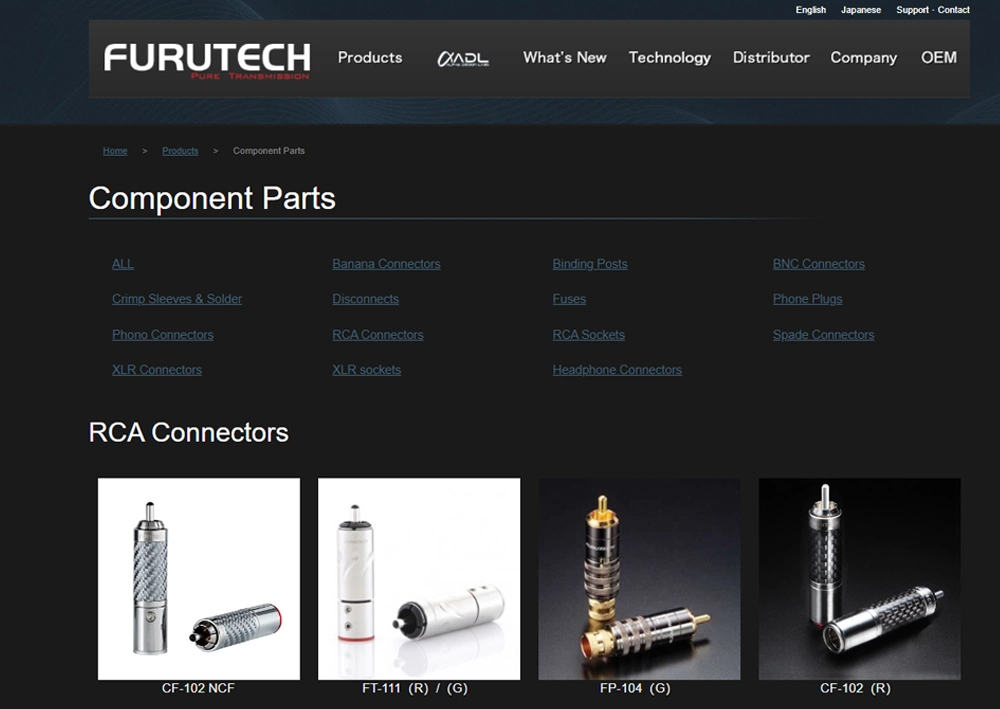Image resolution: width=1000 pixels, height=709 pixels.
Task: Open the RCA Sockets category
Action: pos(589,335)
